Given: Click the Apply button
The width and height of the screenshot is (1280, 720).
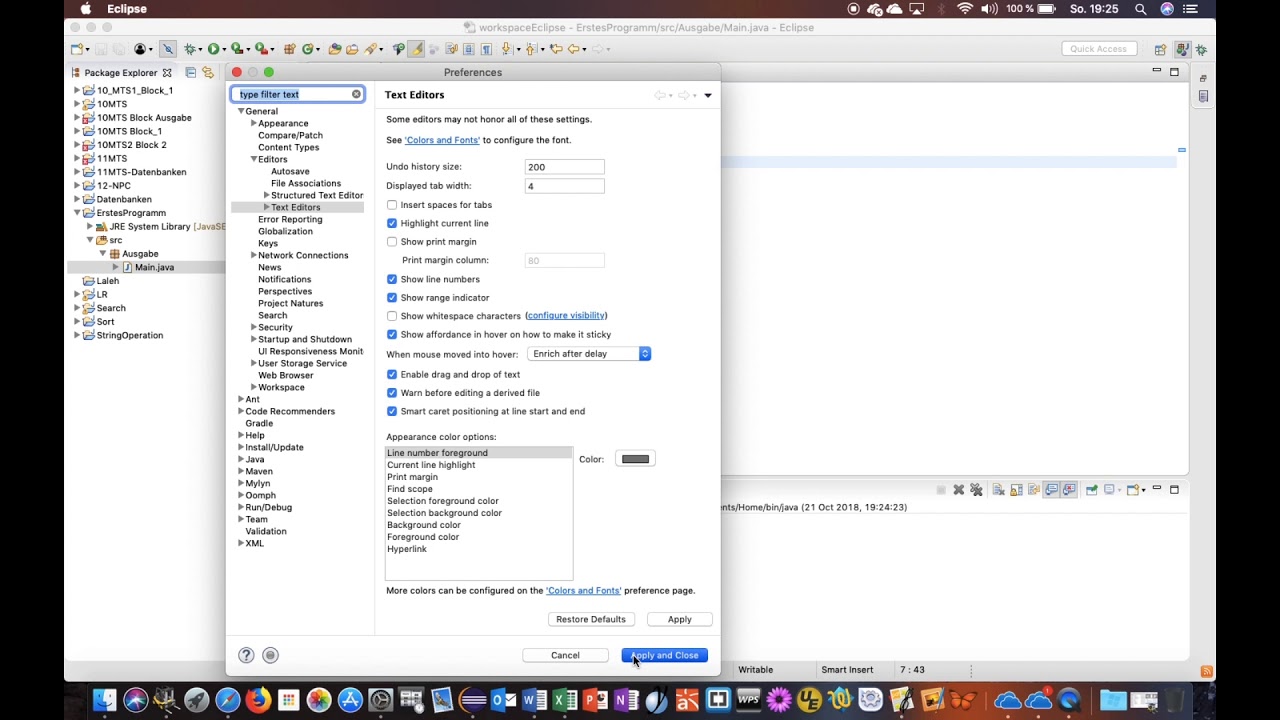Looking at the screenshot, I should point(680,619).
